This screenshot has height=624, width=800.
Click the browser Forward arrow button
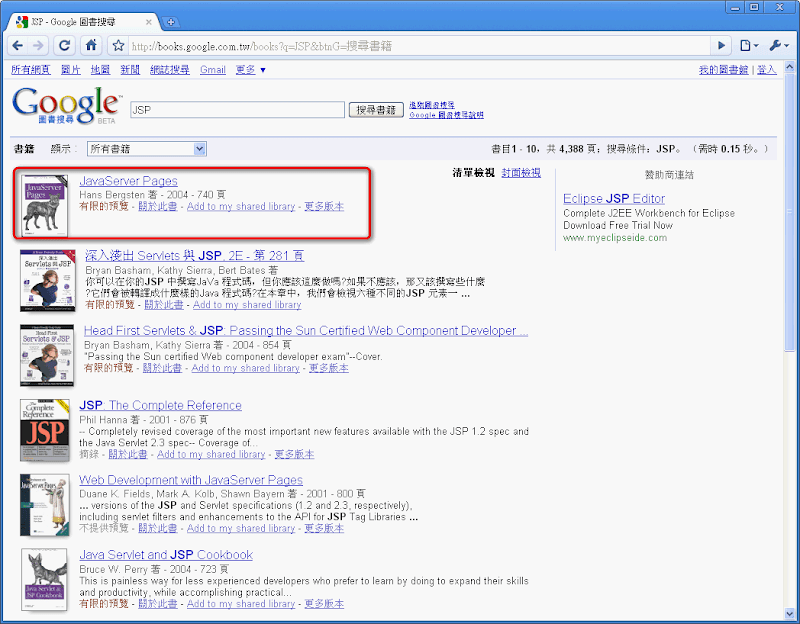[39, 45]
